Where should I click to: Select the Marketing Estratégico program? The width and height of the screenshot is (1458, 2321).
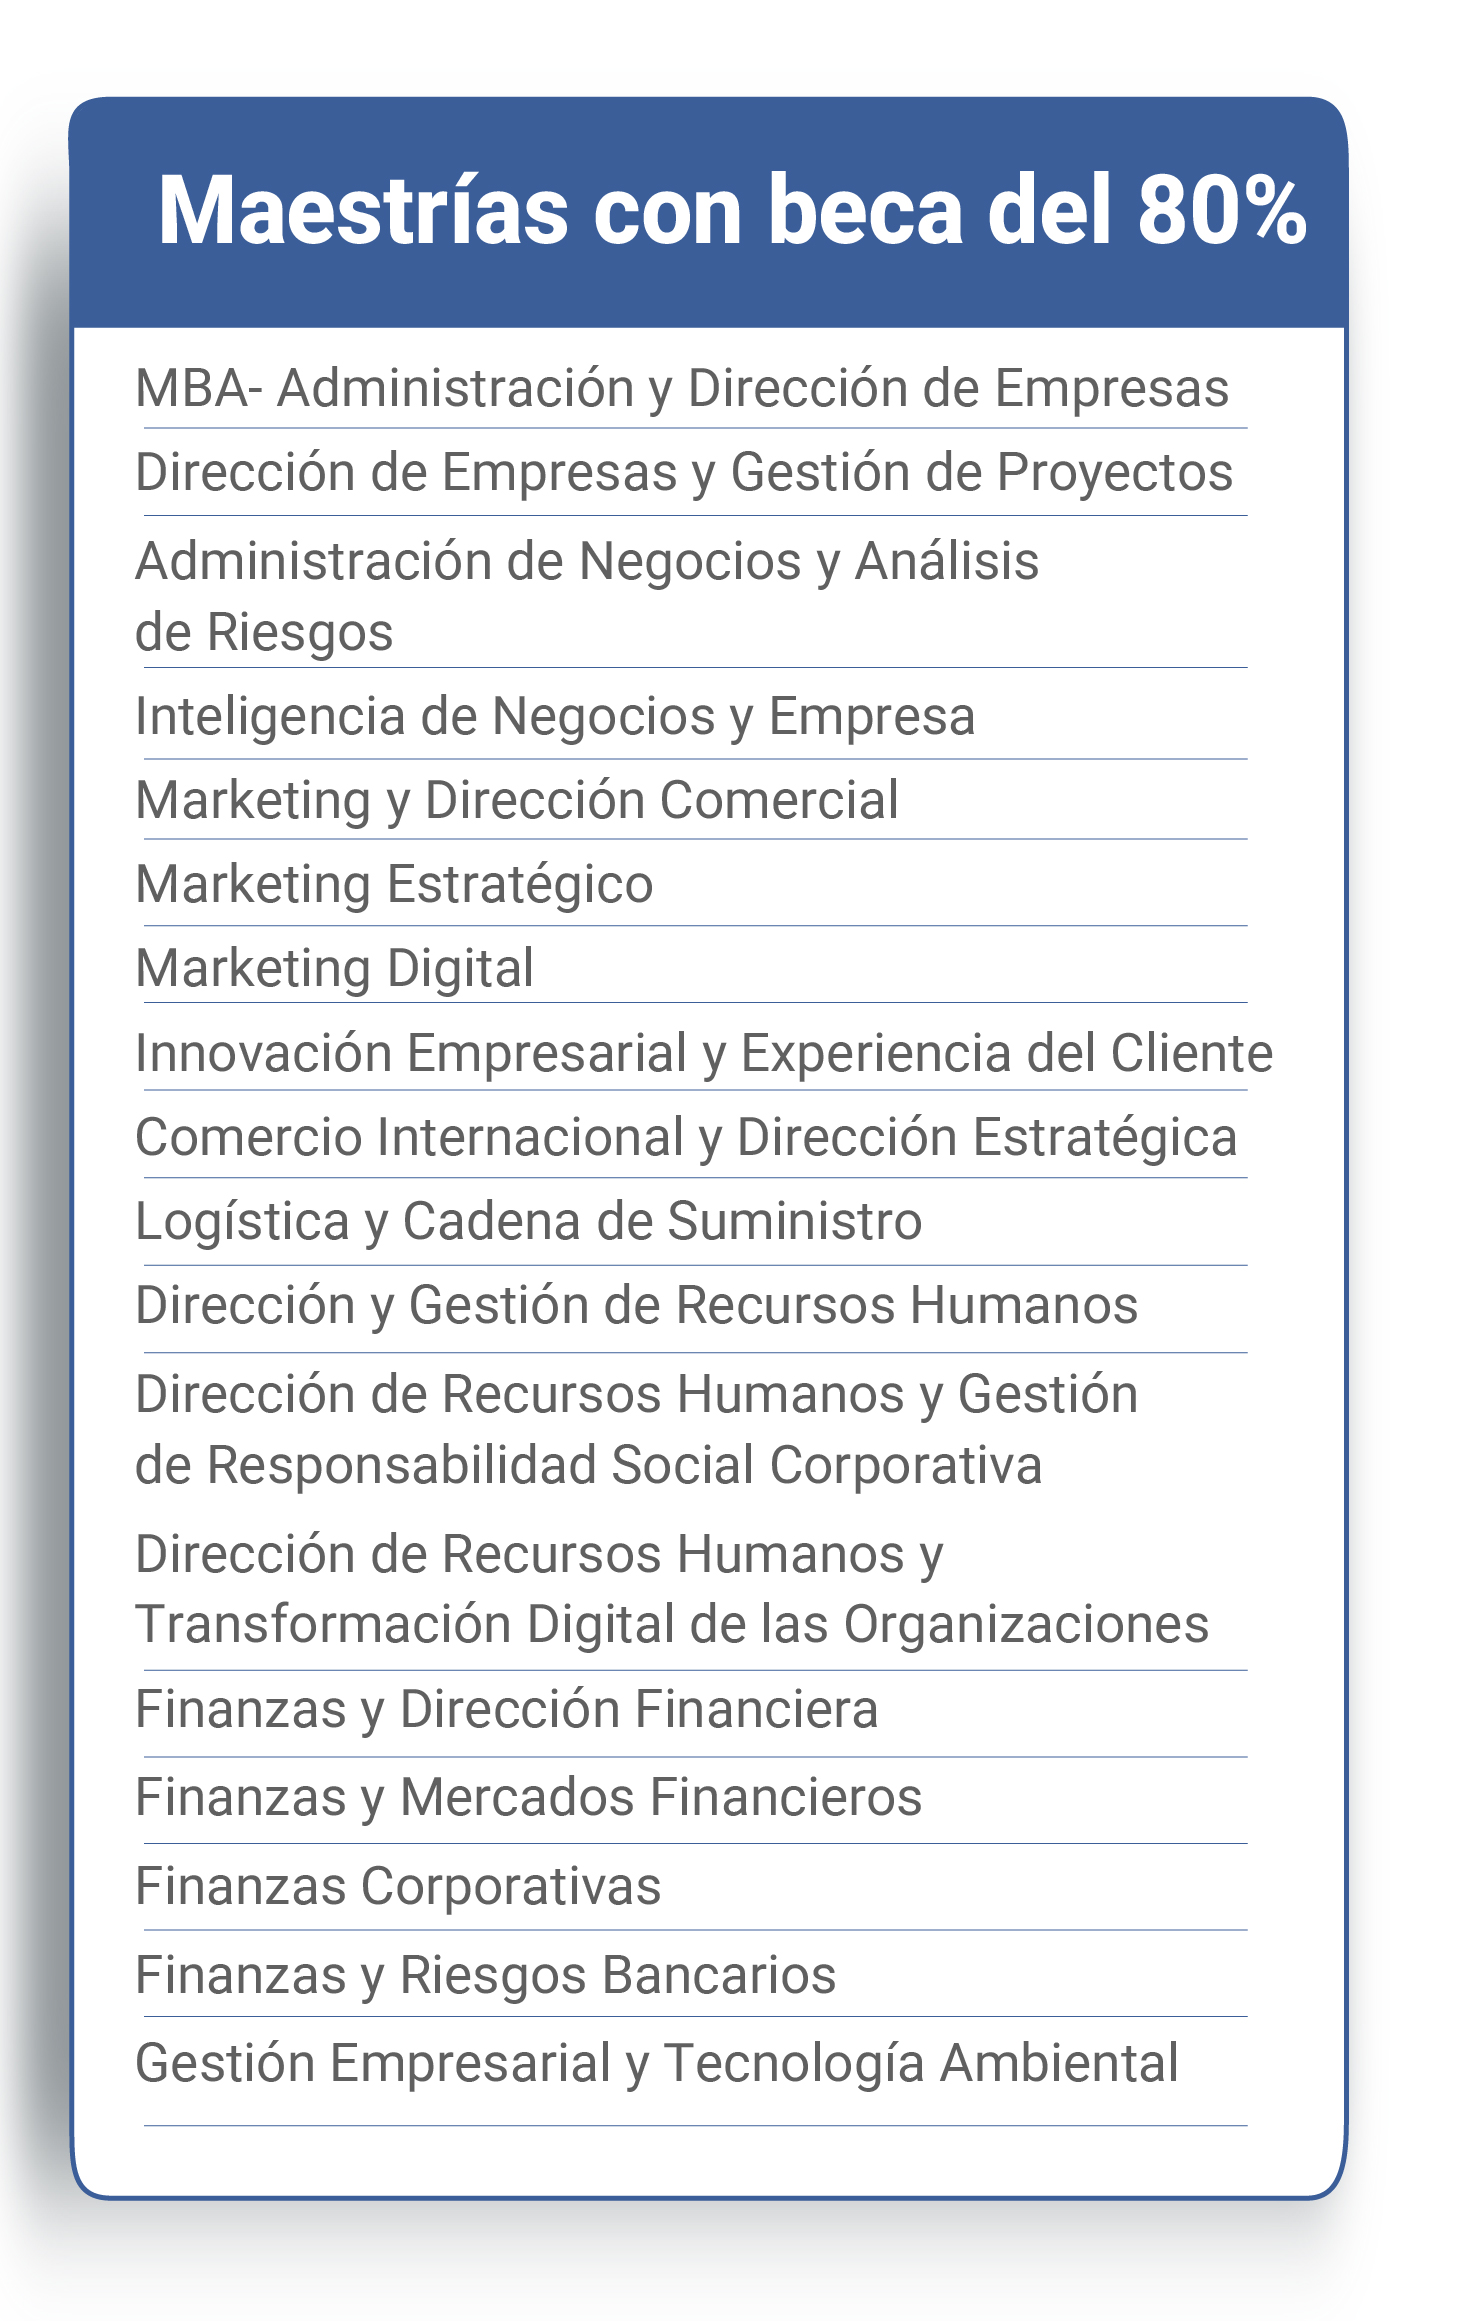pos(394,884)
